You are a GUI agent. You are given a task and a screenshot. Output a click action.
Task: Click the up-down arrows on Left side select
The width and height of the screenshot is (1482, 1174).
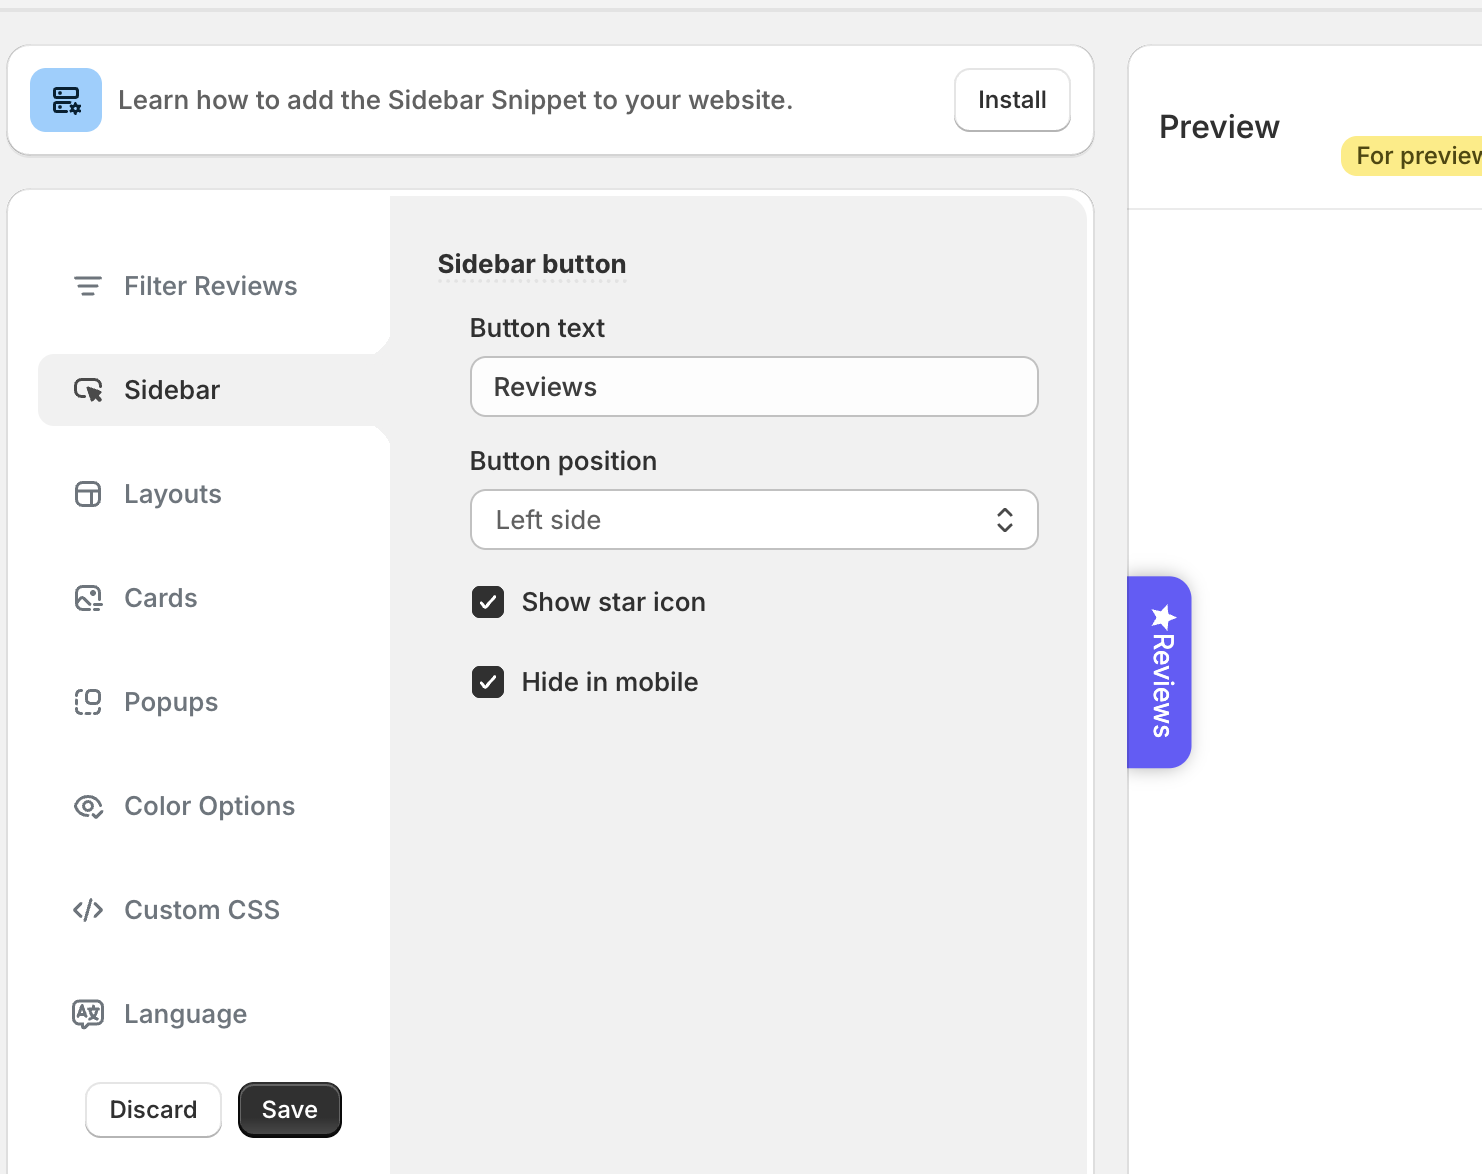click(1004, 520)
